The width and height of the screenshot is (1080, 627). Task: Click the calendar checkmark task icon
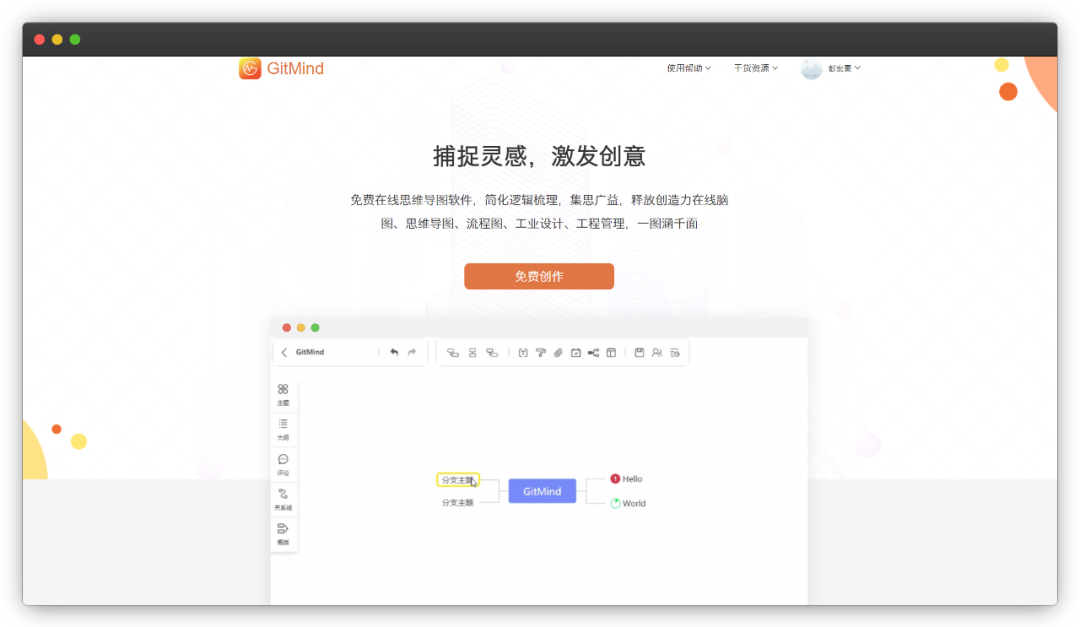(x=576, y=353)
